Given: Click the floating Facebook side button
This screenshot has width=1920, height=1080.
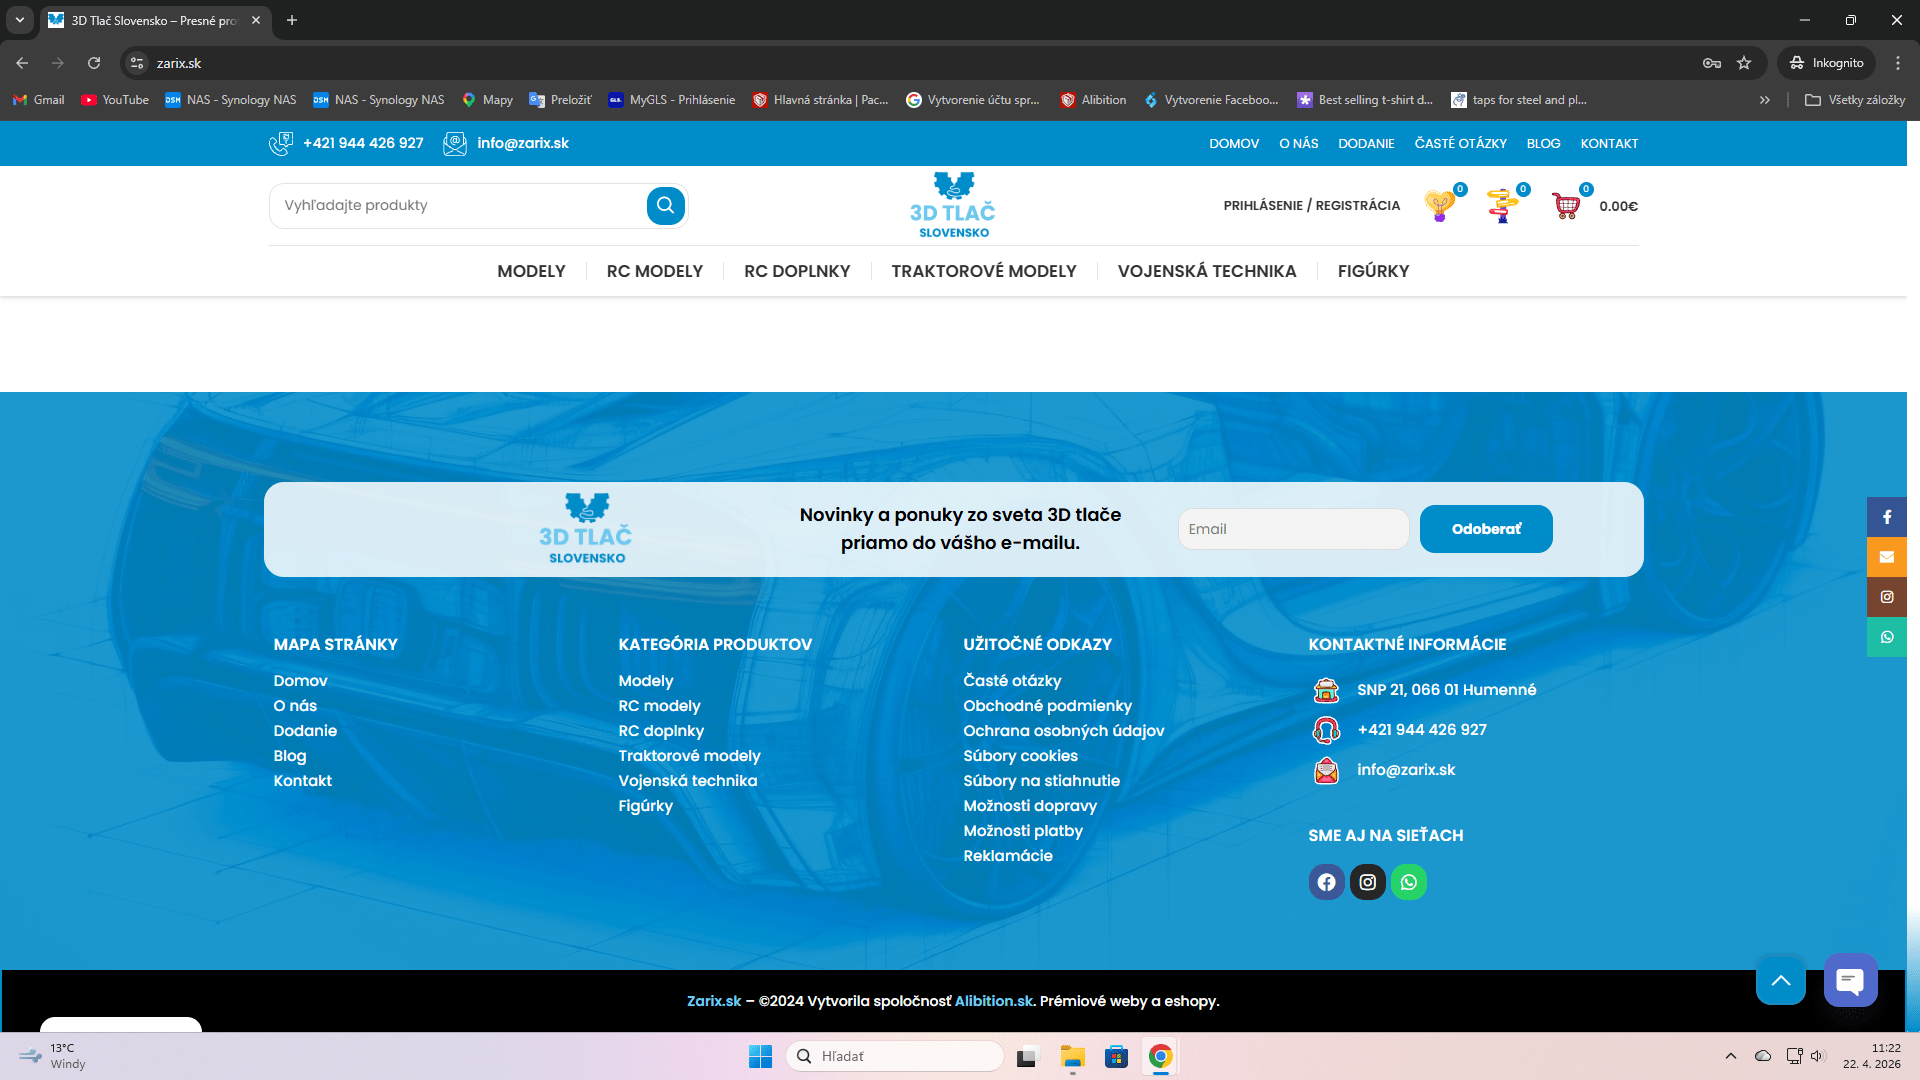Looking at the screenshot, I should (x=1886, y=517).
